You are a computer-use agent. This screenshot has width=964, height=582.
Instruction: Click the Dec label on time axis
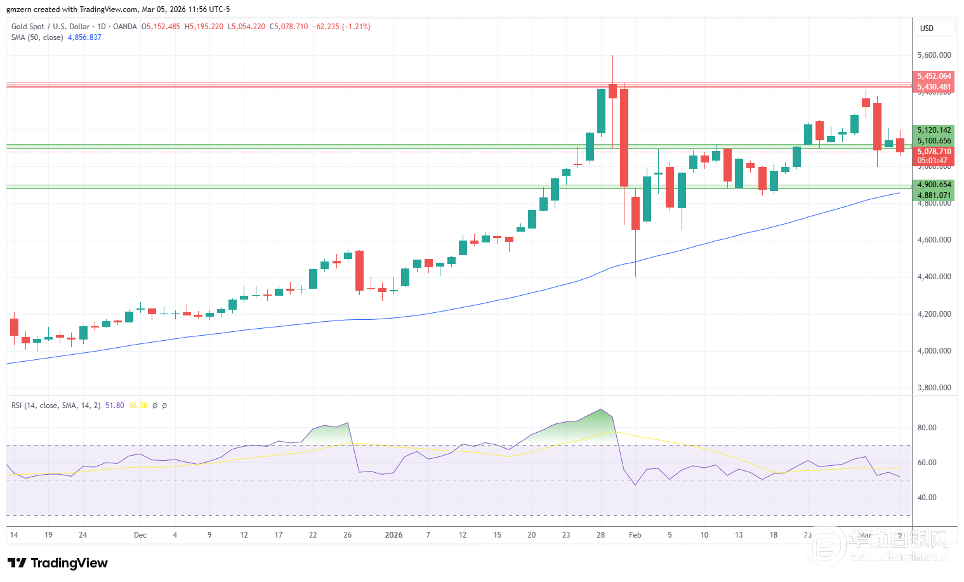tap(139, 535)
